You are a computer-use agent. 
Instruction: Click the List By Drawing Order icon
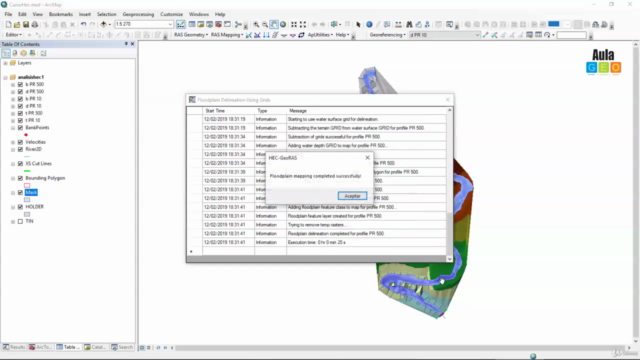click(6, 53)
